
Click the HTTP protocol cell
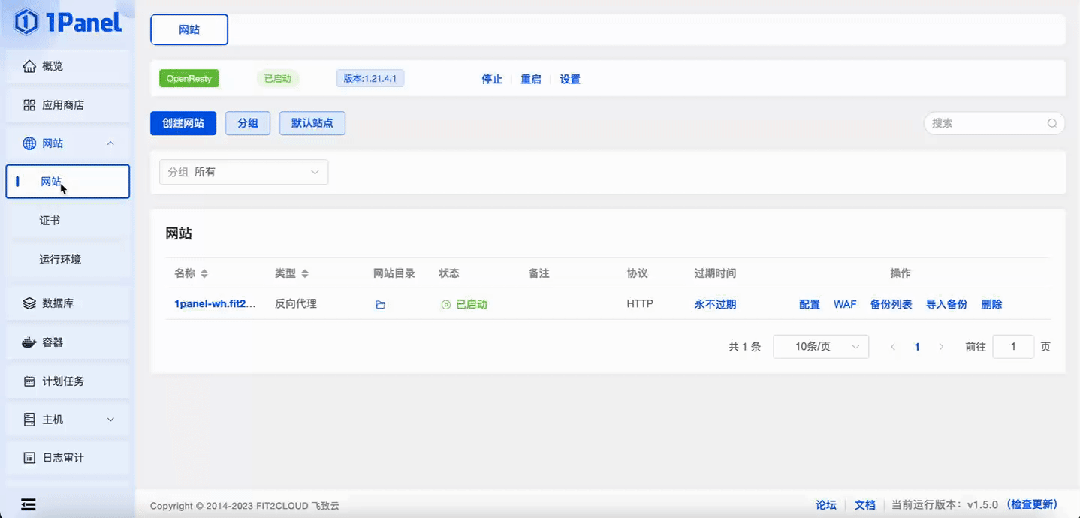coord(640,304)
